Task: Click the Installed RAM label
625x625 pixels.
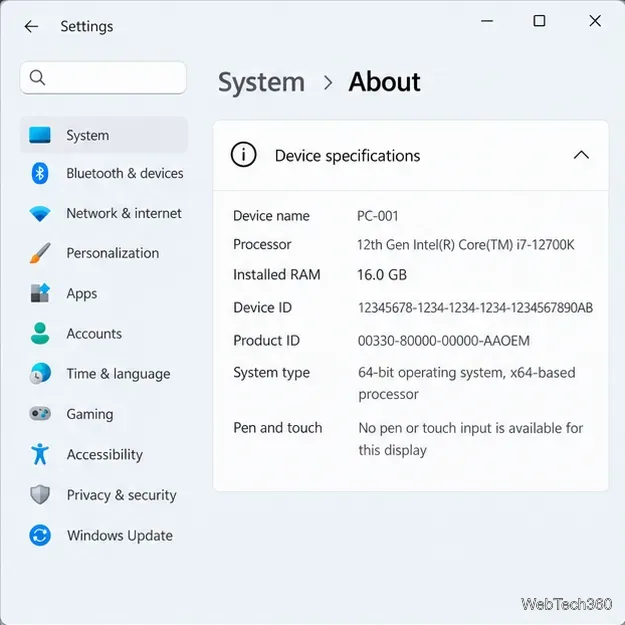Action: tap(277, 275)
